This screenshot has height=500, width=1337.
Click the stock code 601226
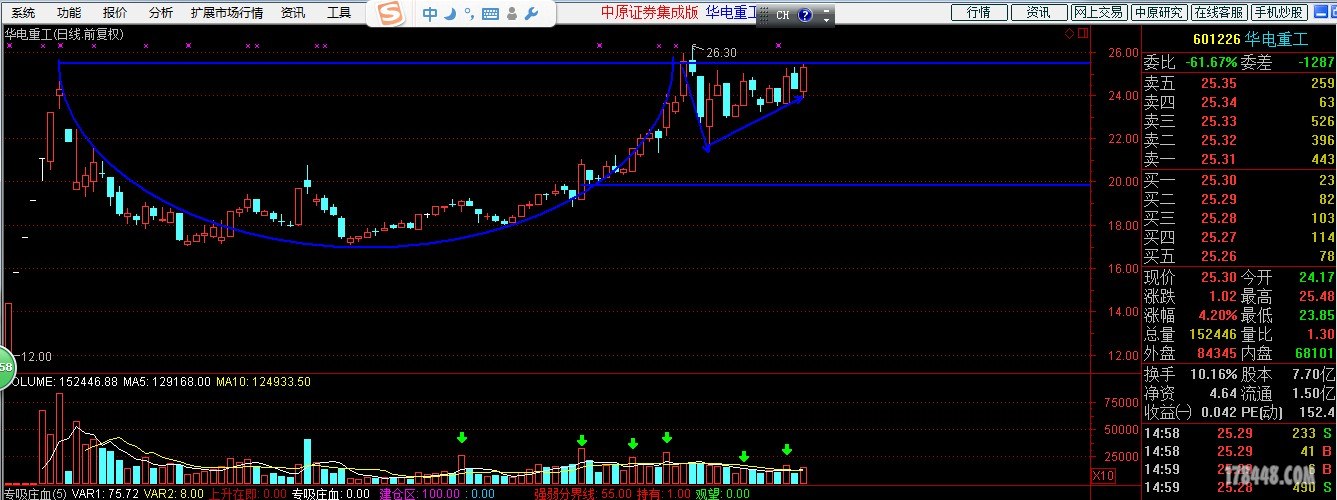pyautogui.click(x=1216, y=40)
